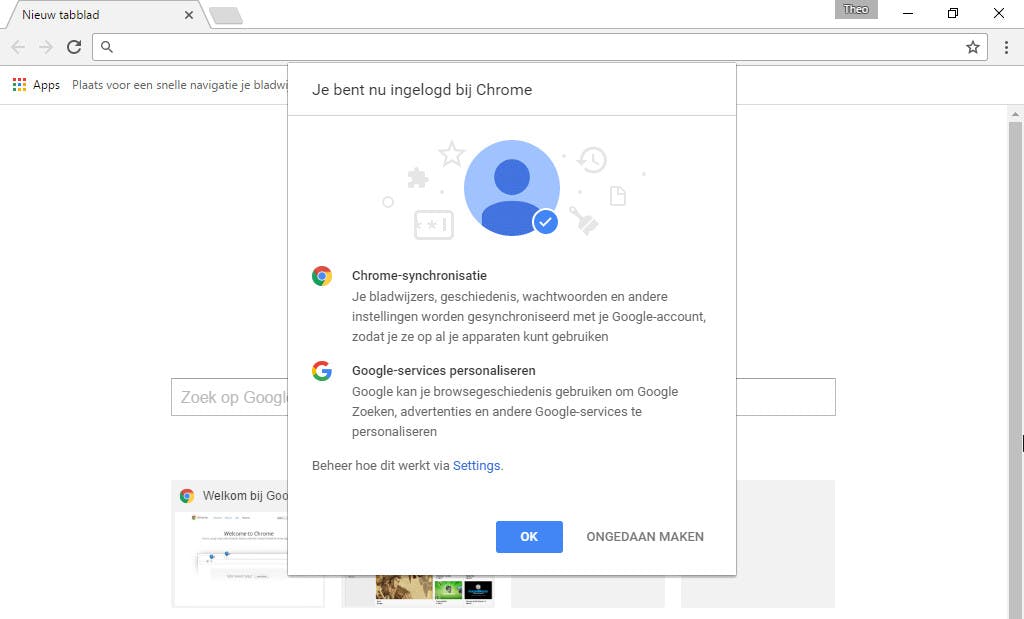
Task: Open a new tab with the tab button
Action: click(226, 16)
